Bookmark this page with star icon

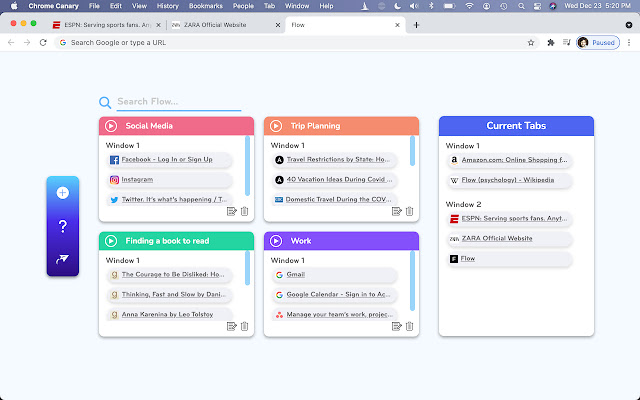click(x=531, y=42)
